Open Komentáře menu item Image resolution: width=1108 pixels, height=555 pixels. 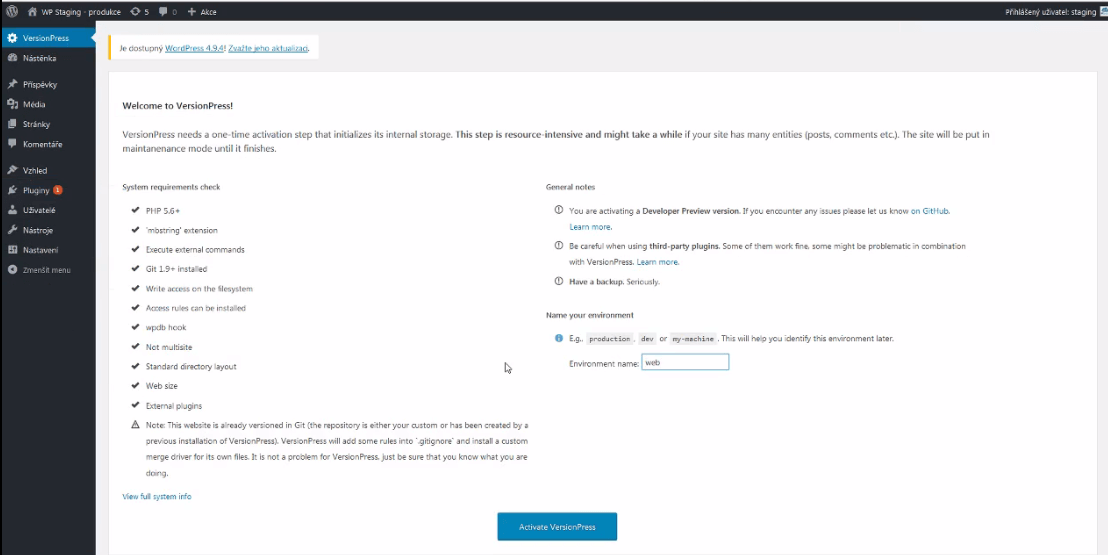[48, 144]
